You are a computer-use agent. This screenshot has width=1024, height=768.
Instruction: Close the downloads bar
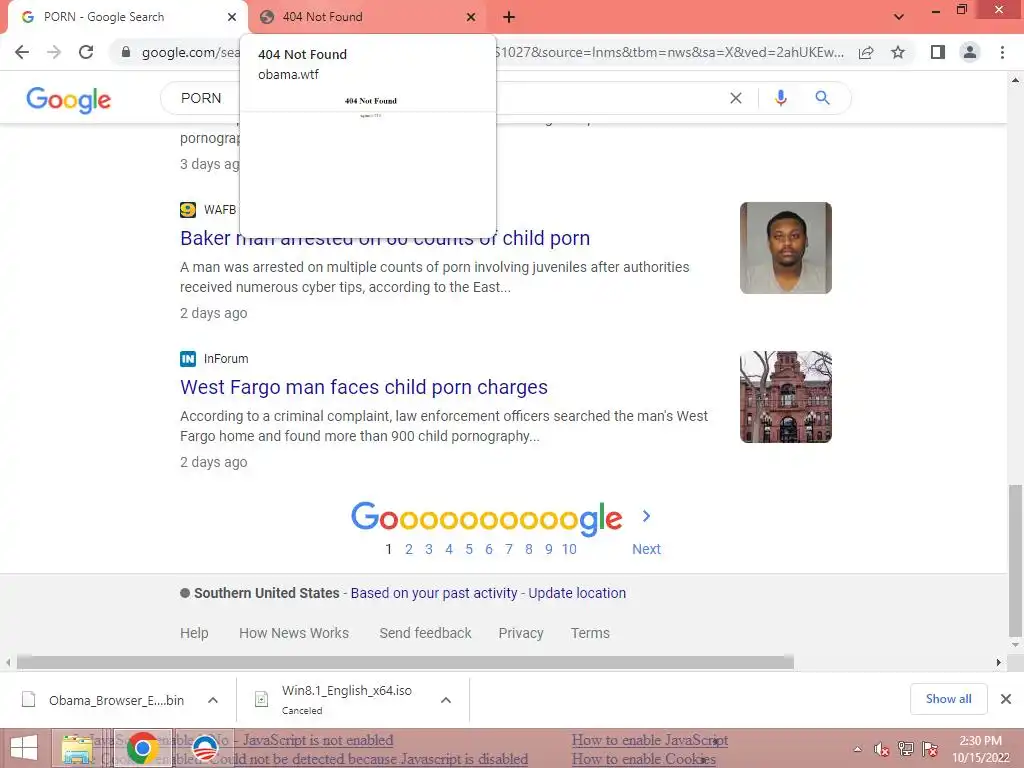1006,699
